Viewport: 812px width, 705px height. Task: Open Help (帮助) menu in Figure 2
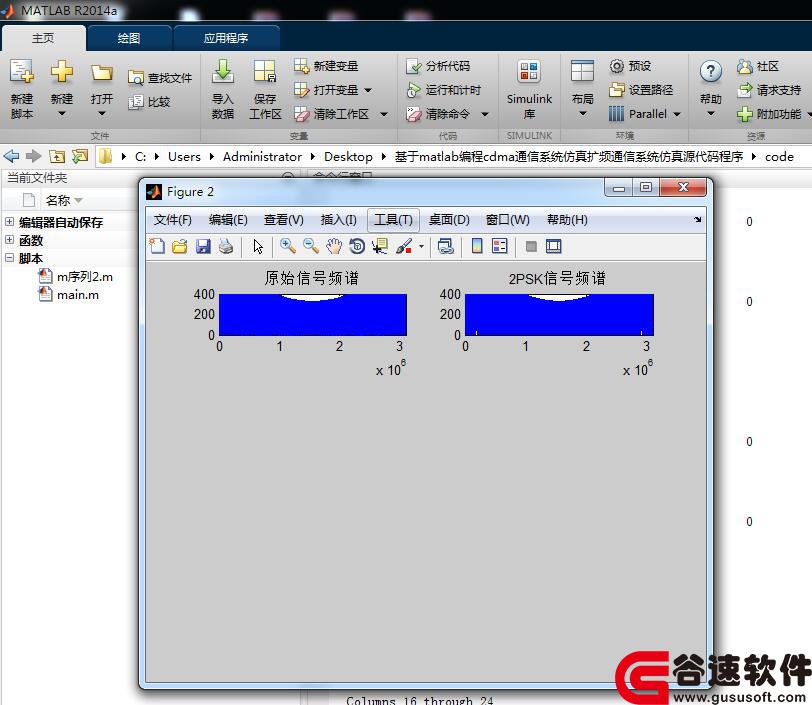567,220
